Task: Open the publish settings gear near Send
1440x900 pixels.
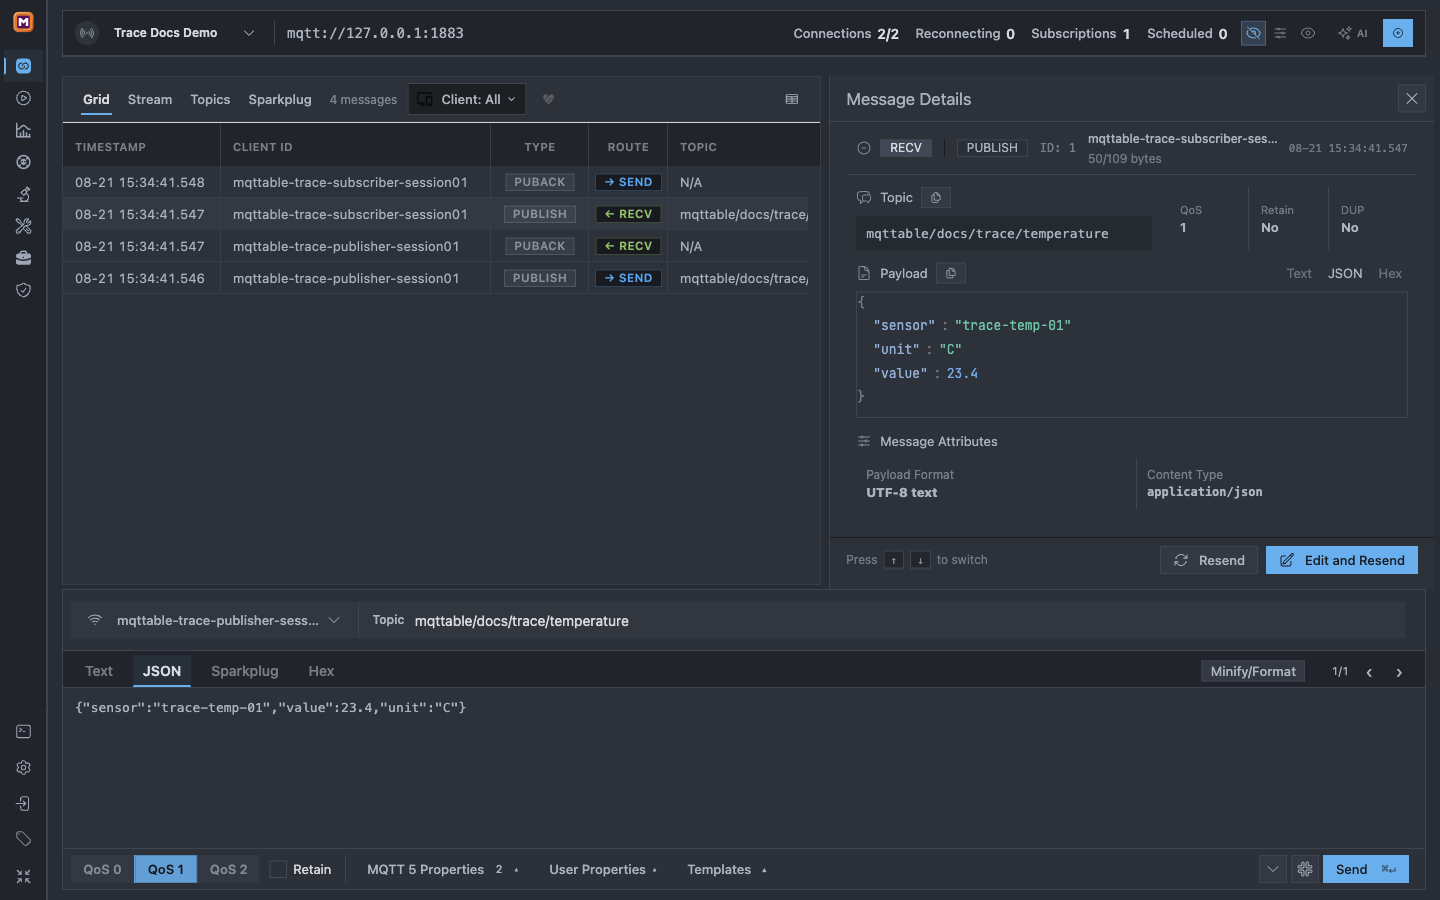Action: click(x=1305, y=869)
